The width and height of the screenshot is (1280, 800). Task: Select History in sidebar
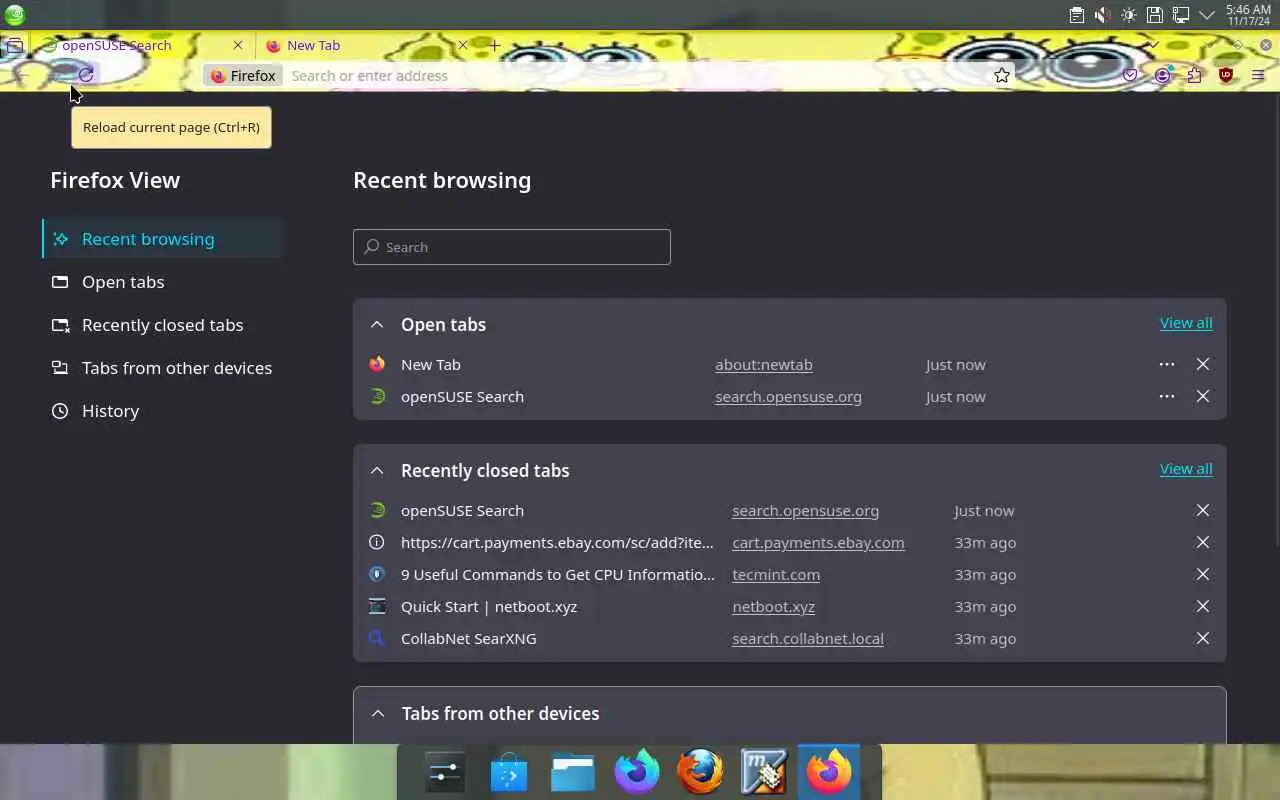[165, 411]
